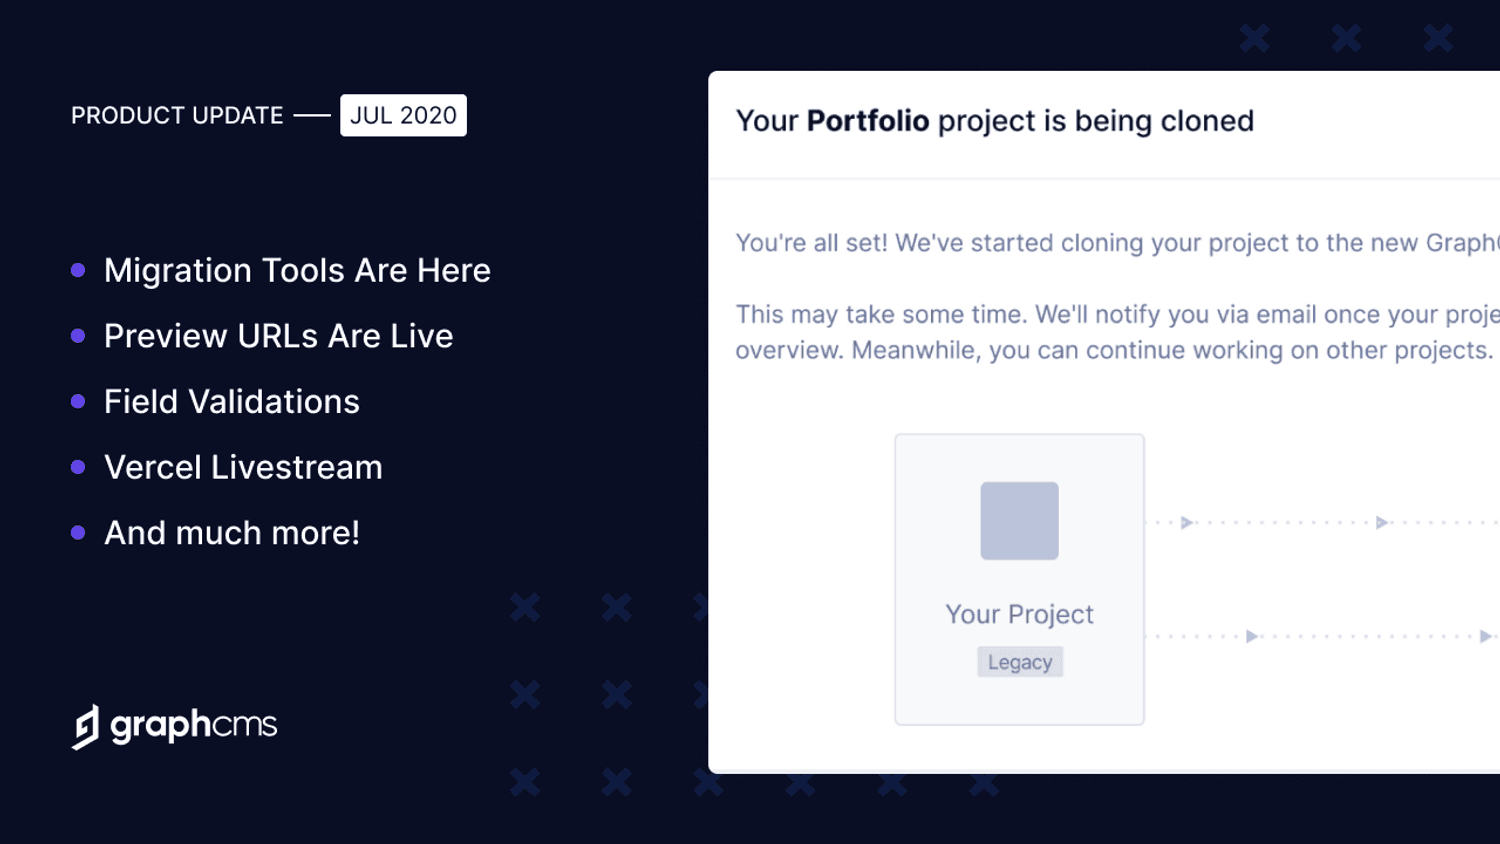Select the JUL 2020 date badge

point(403,115)
